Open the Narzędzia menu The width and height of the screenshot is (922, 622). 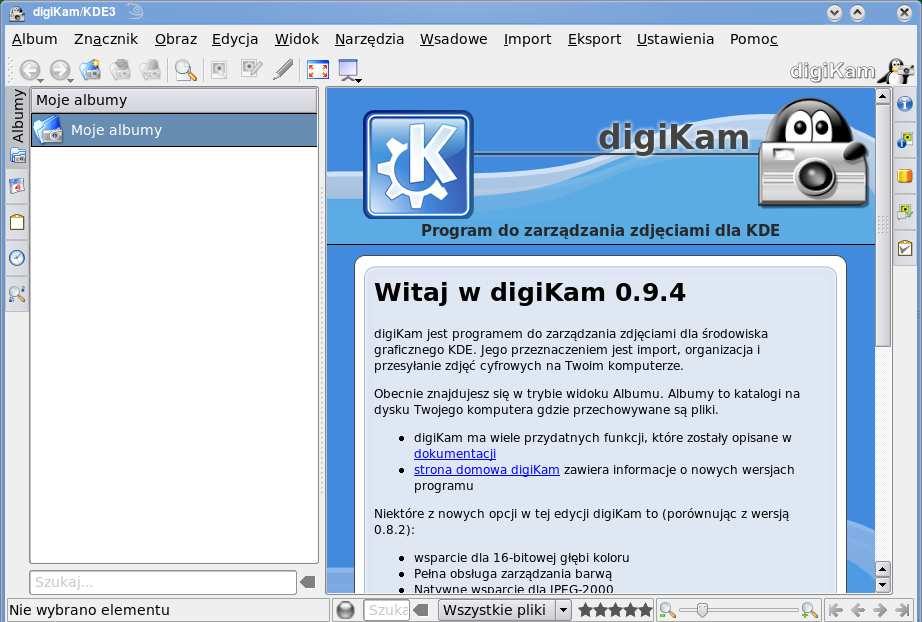coord(369,39)
